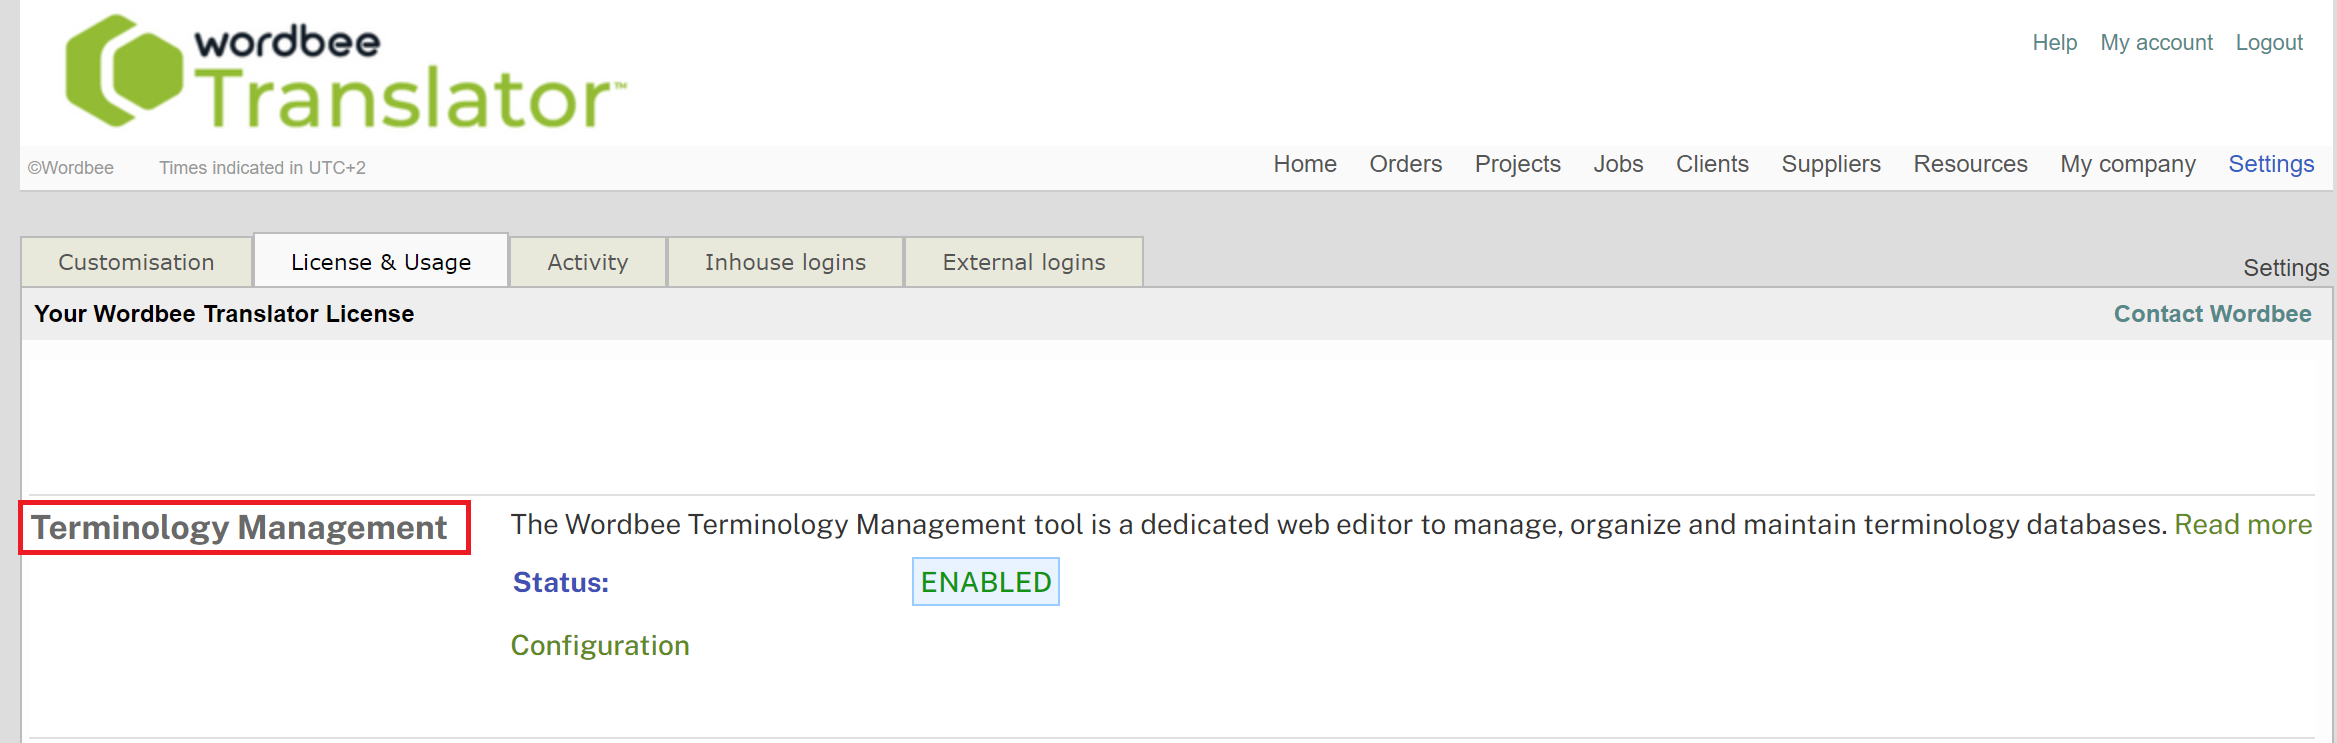Open the Settings menu
The width and height of the screenshot is (2337, 743).
pos(2271,163)
